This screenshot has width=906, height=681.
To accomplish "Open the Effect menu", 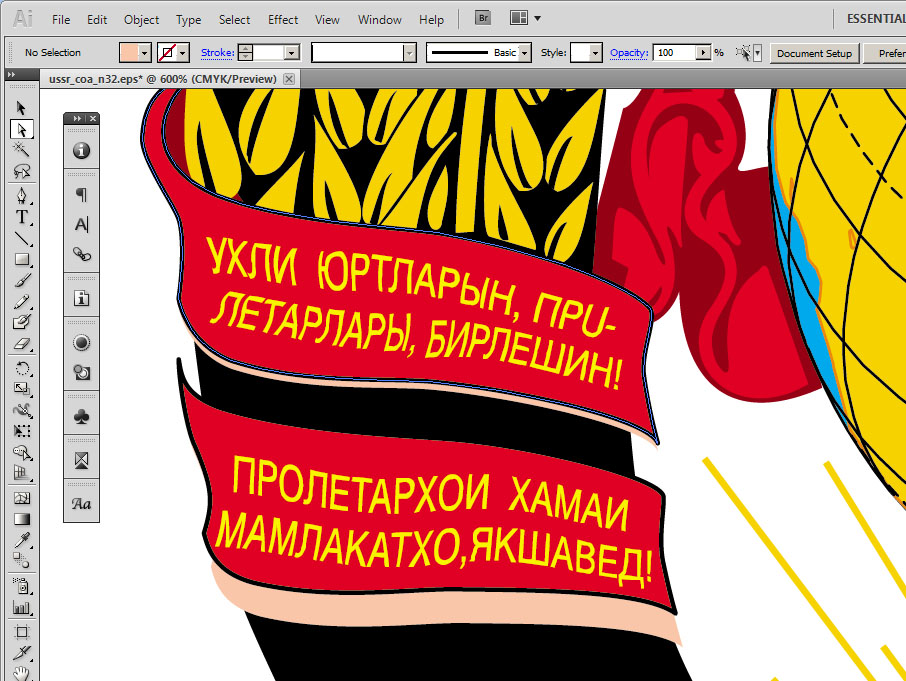I will pyautogui.click(x=283, y=20).
